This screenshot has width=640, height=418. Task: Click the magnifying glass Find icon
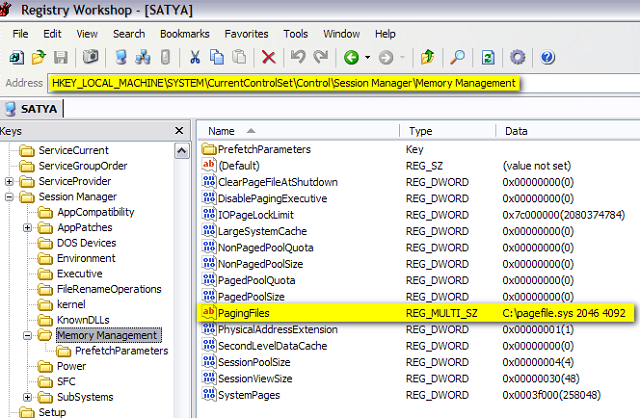458,58
